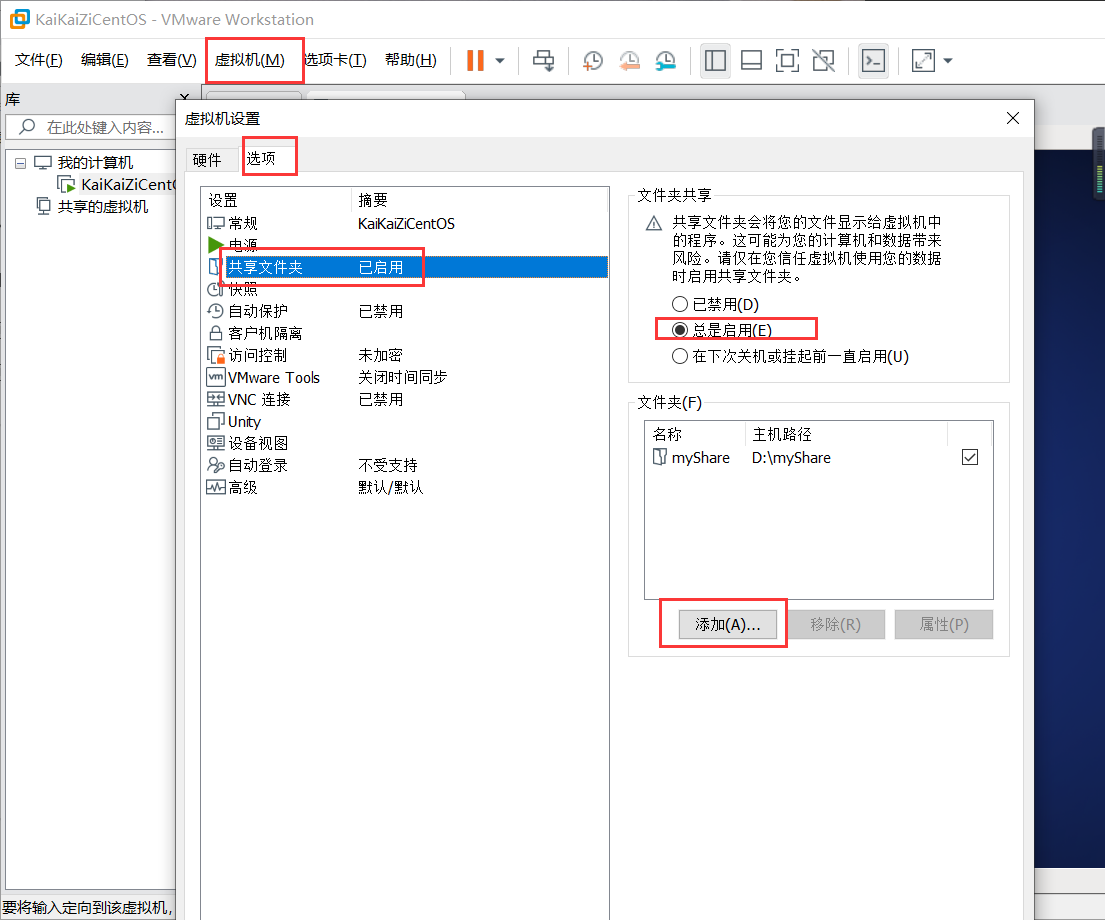This screenshot has width=1105, height=920.
Task: Select 常规 settings row
Action: point(404,223)
